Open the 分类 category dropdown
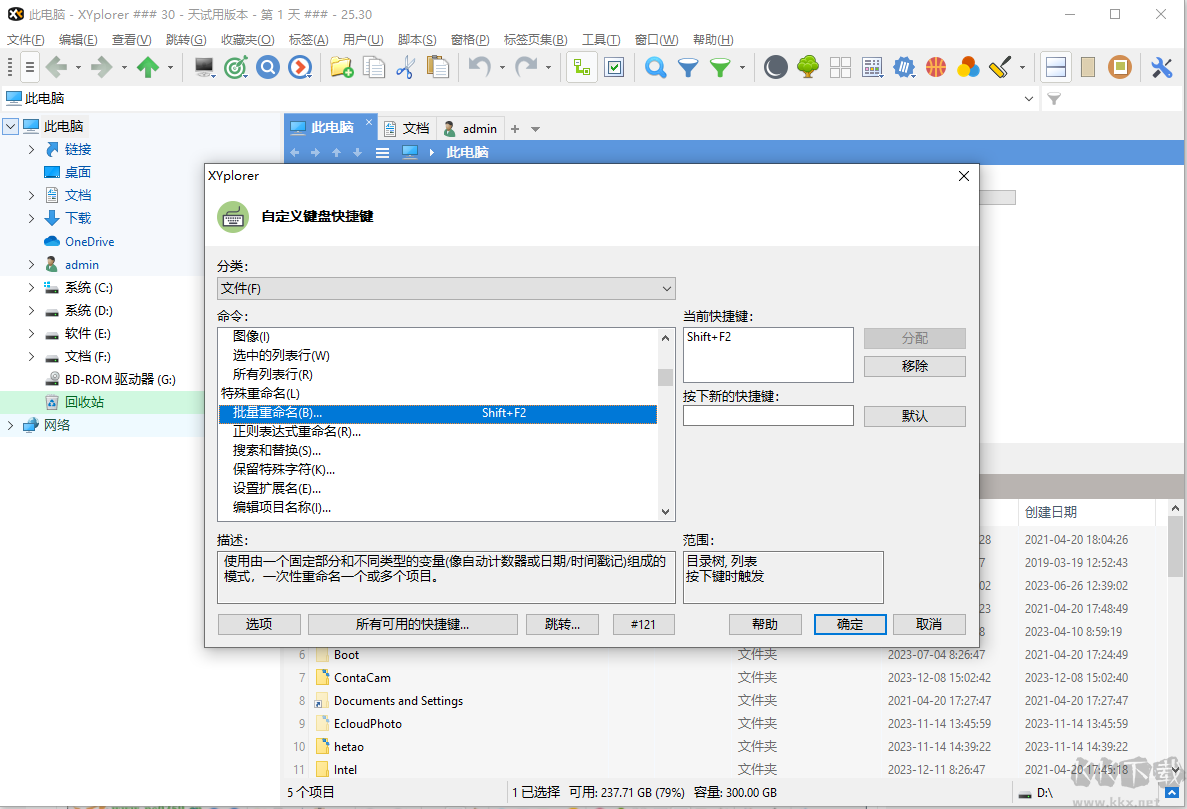This screenshot has height=809, width=1187. click(x=446, y=289)
